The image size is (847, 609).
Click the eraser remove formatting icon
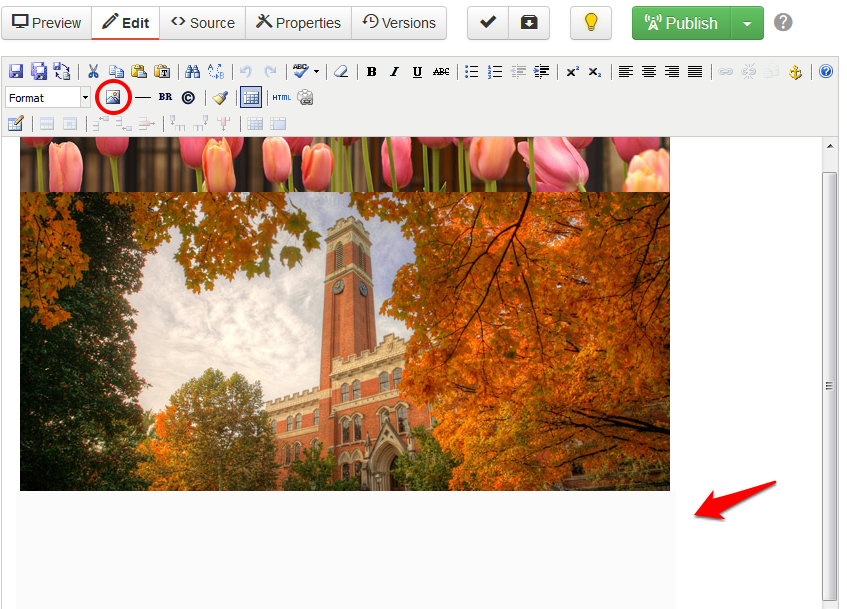pos(341,72)
